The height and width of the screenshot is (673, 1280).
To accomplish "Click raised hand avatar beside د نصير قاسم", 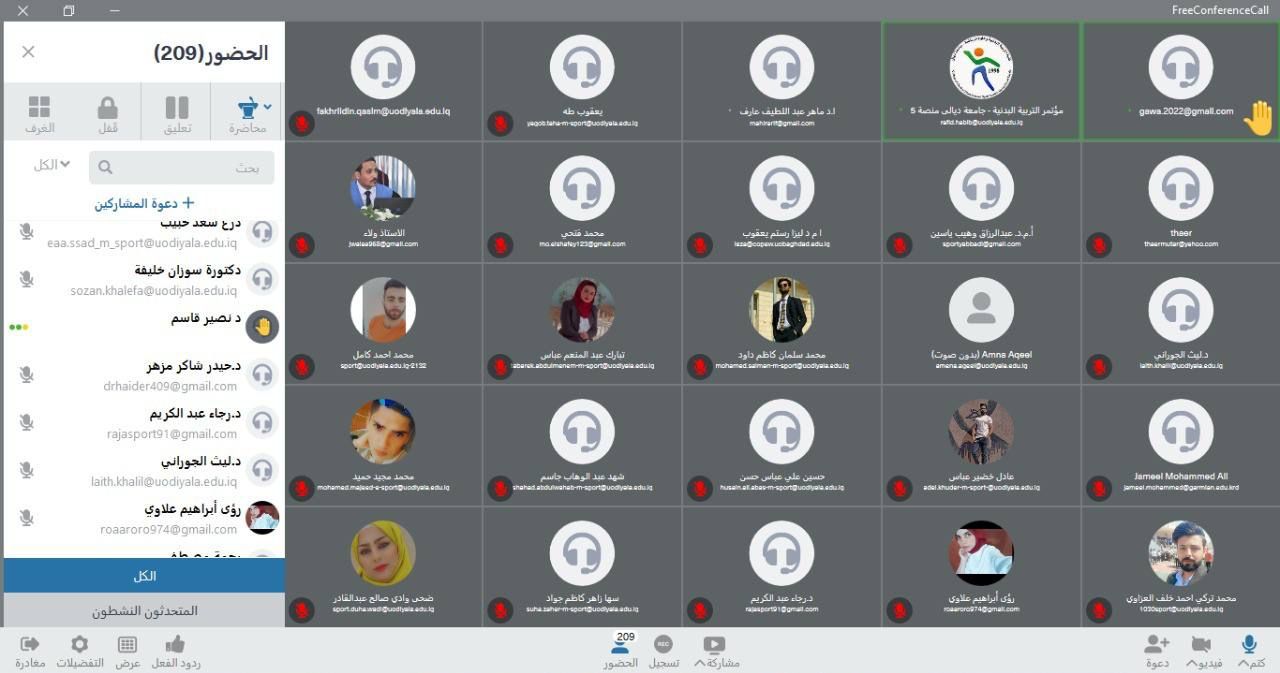I will coord(262,326).
